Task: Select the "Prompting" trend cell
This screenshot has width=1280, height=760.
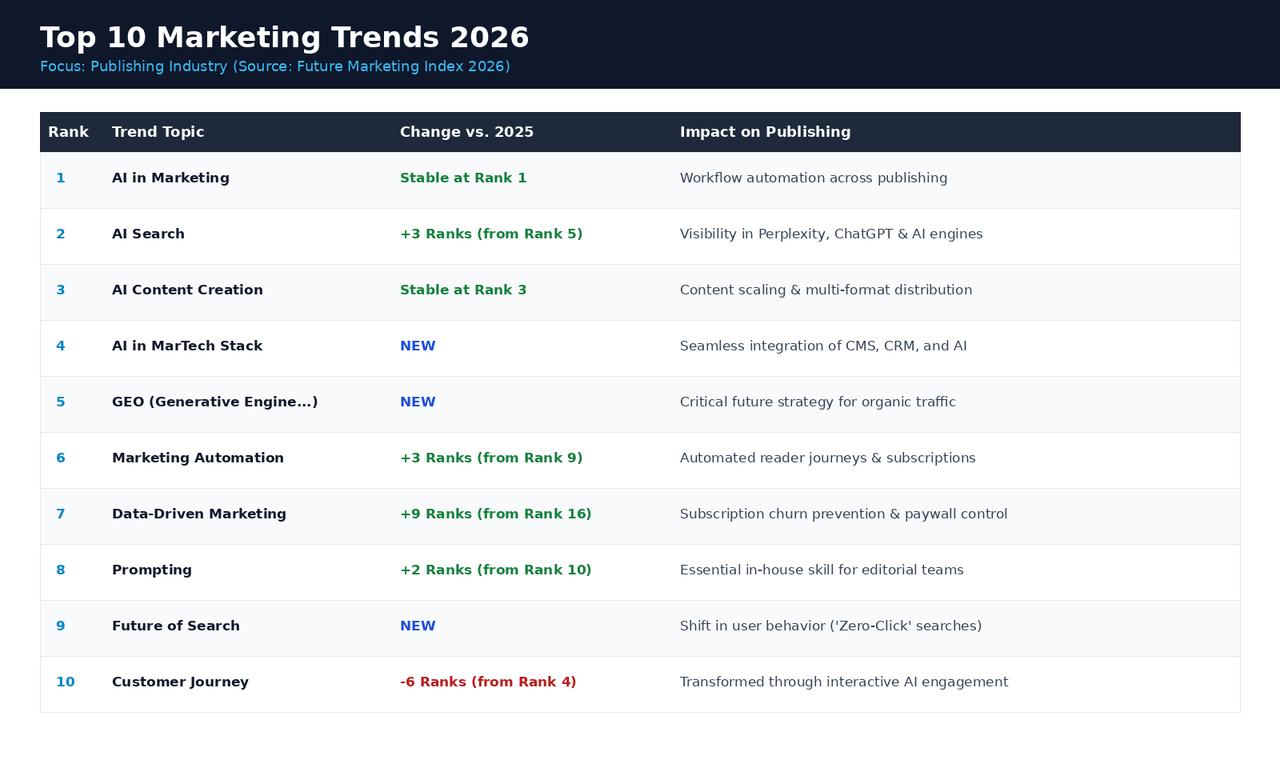Action: (x=152, y=570)
